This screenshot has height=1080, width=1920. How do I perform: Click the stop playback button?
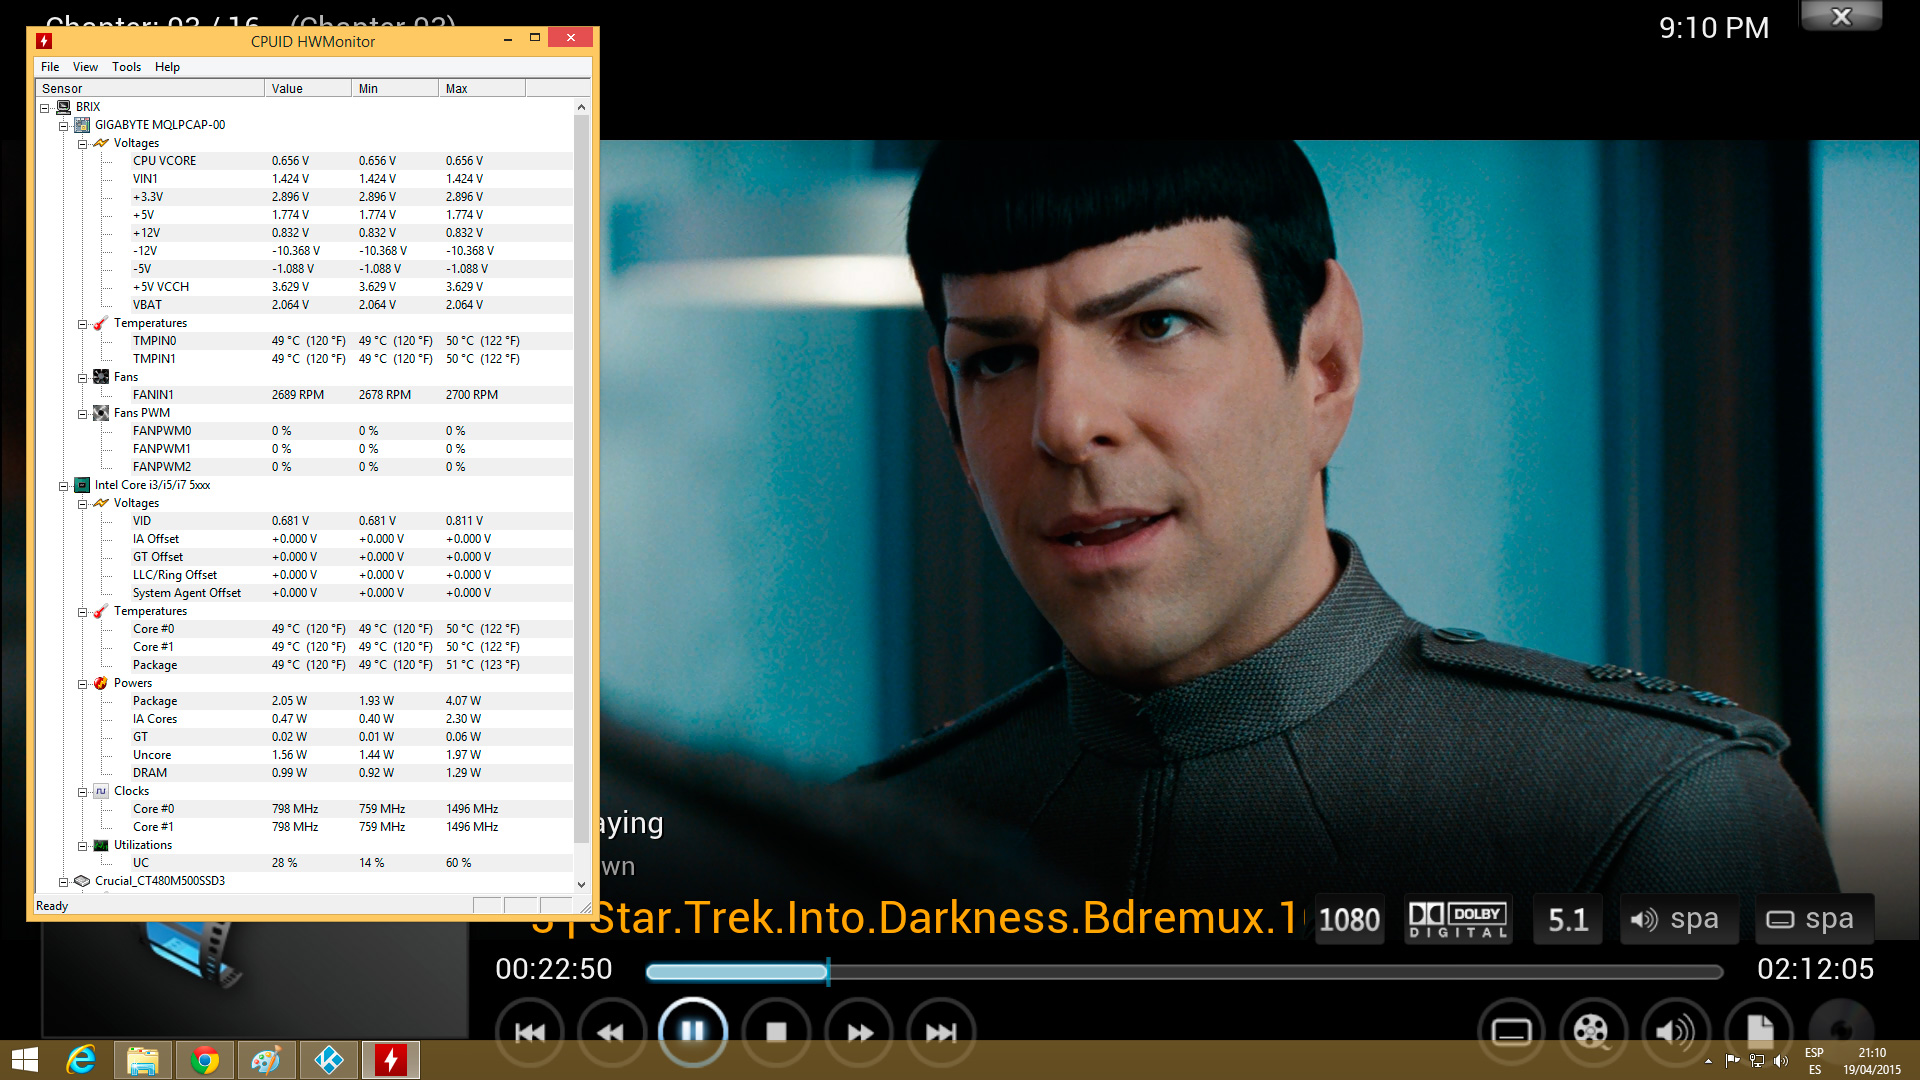tap(776, 1032)
